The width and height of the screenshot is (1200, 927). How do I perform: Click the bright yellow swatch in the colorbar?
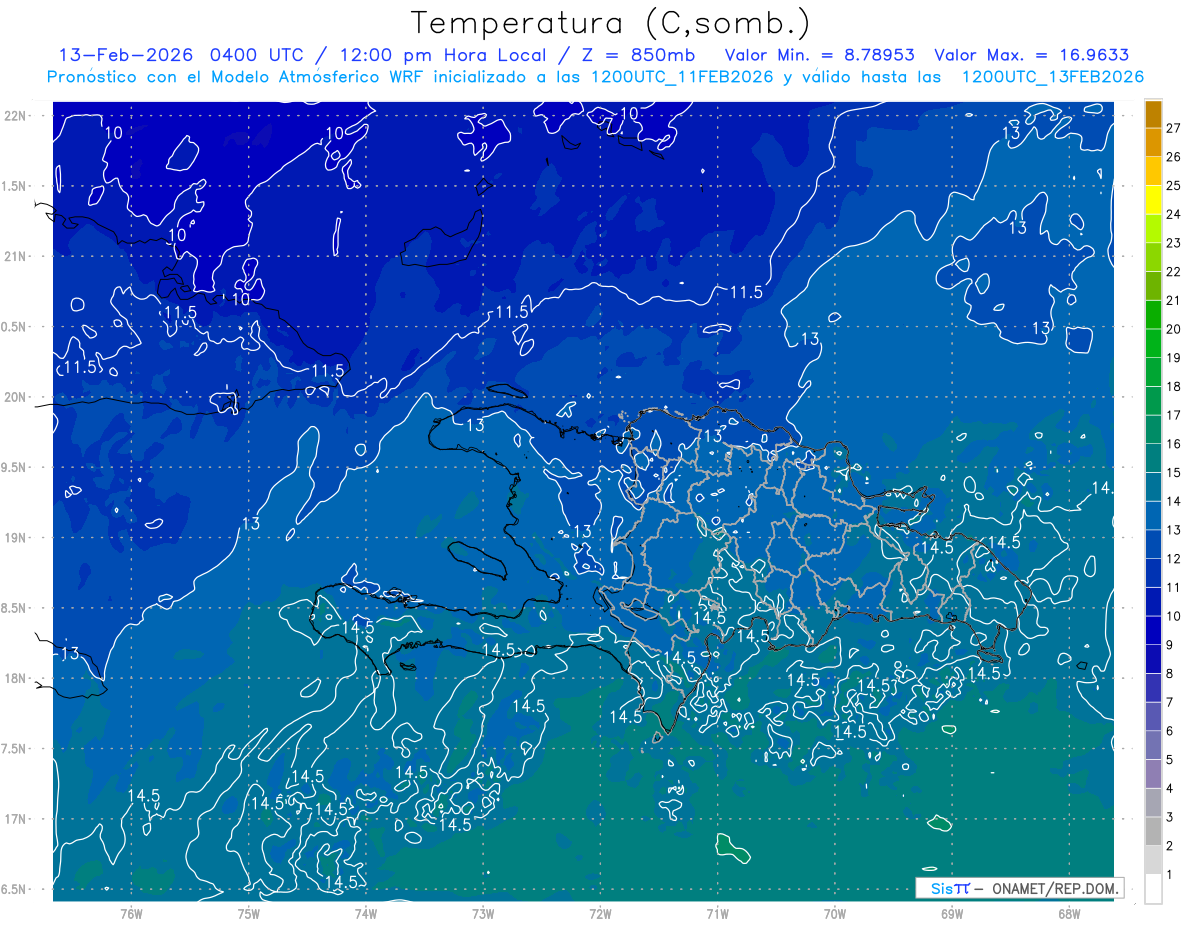pos(1153,200)
